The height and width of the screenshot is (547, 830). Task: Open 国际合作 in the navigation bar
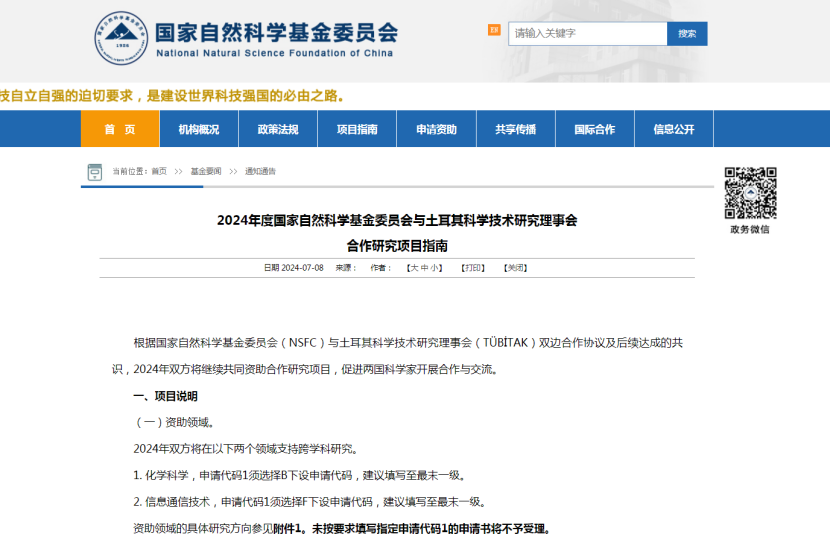594,129
